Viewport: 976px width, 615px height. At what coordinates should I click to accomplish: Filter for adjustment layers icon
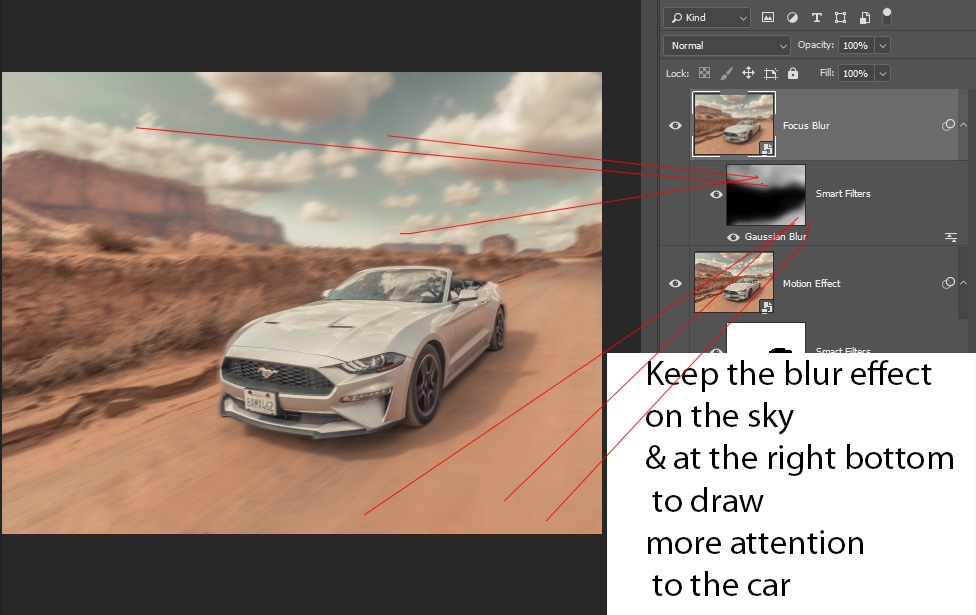coord(792,18)
